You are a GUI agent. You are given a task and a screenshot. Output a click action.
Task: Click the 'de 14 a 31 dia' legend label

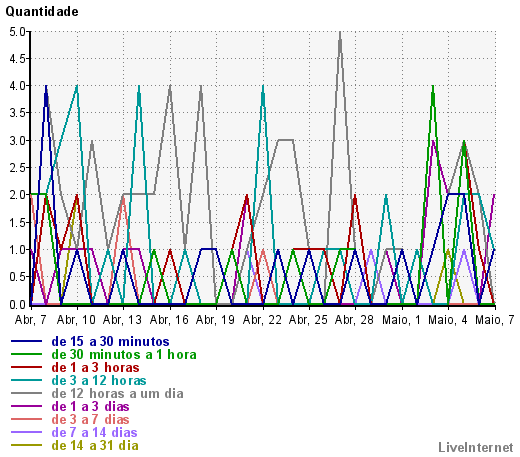[95, 446]
